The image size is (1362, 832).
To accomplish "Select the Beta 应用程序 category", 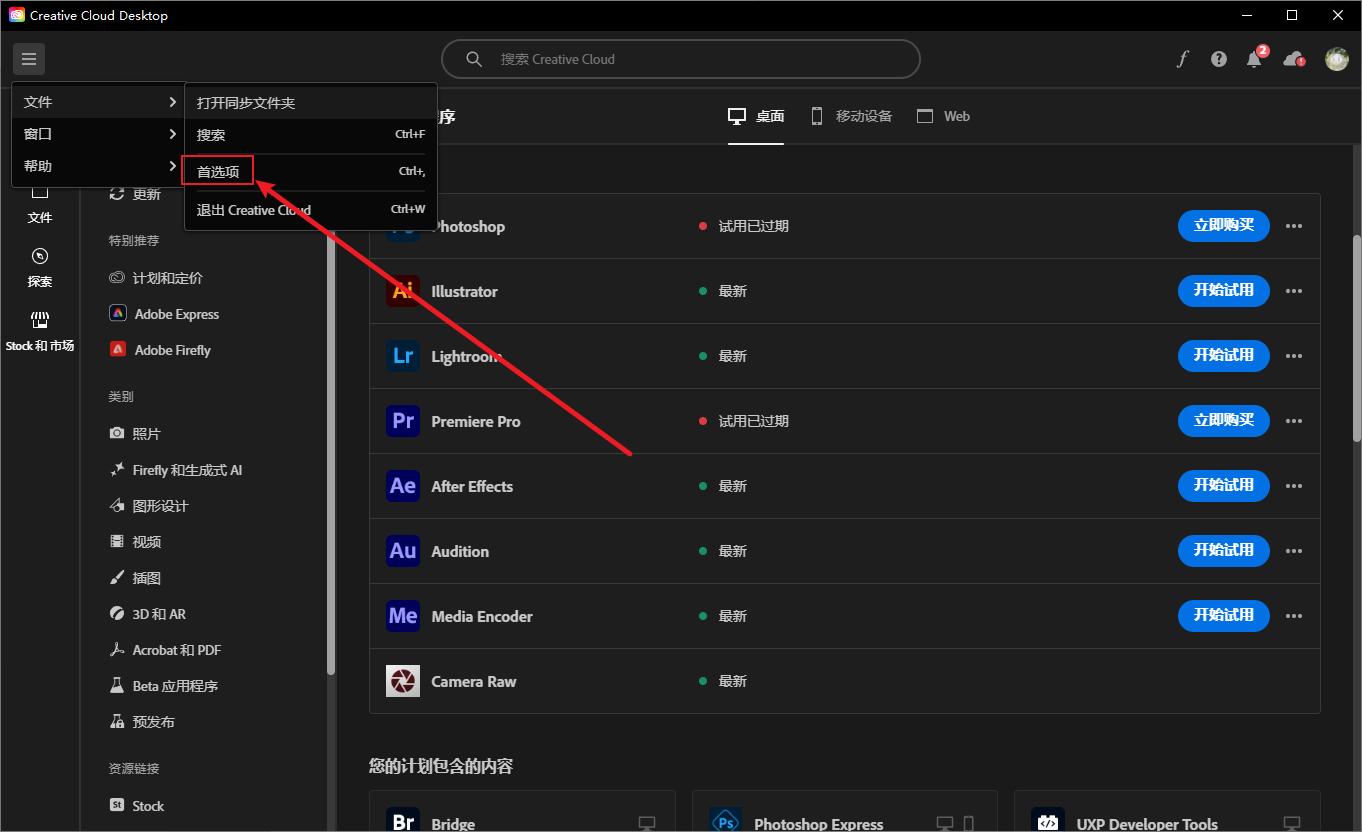I will tap(163, 686).
